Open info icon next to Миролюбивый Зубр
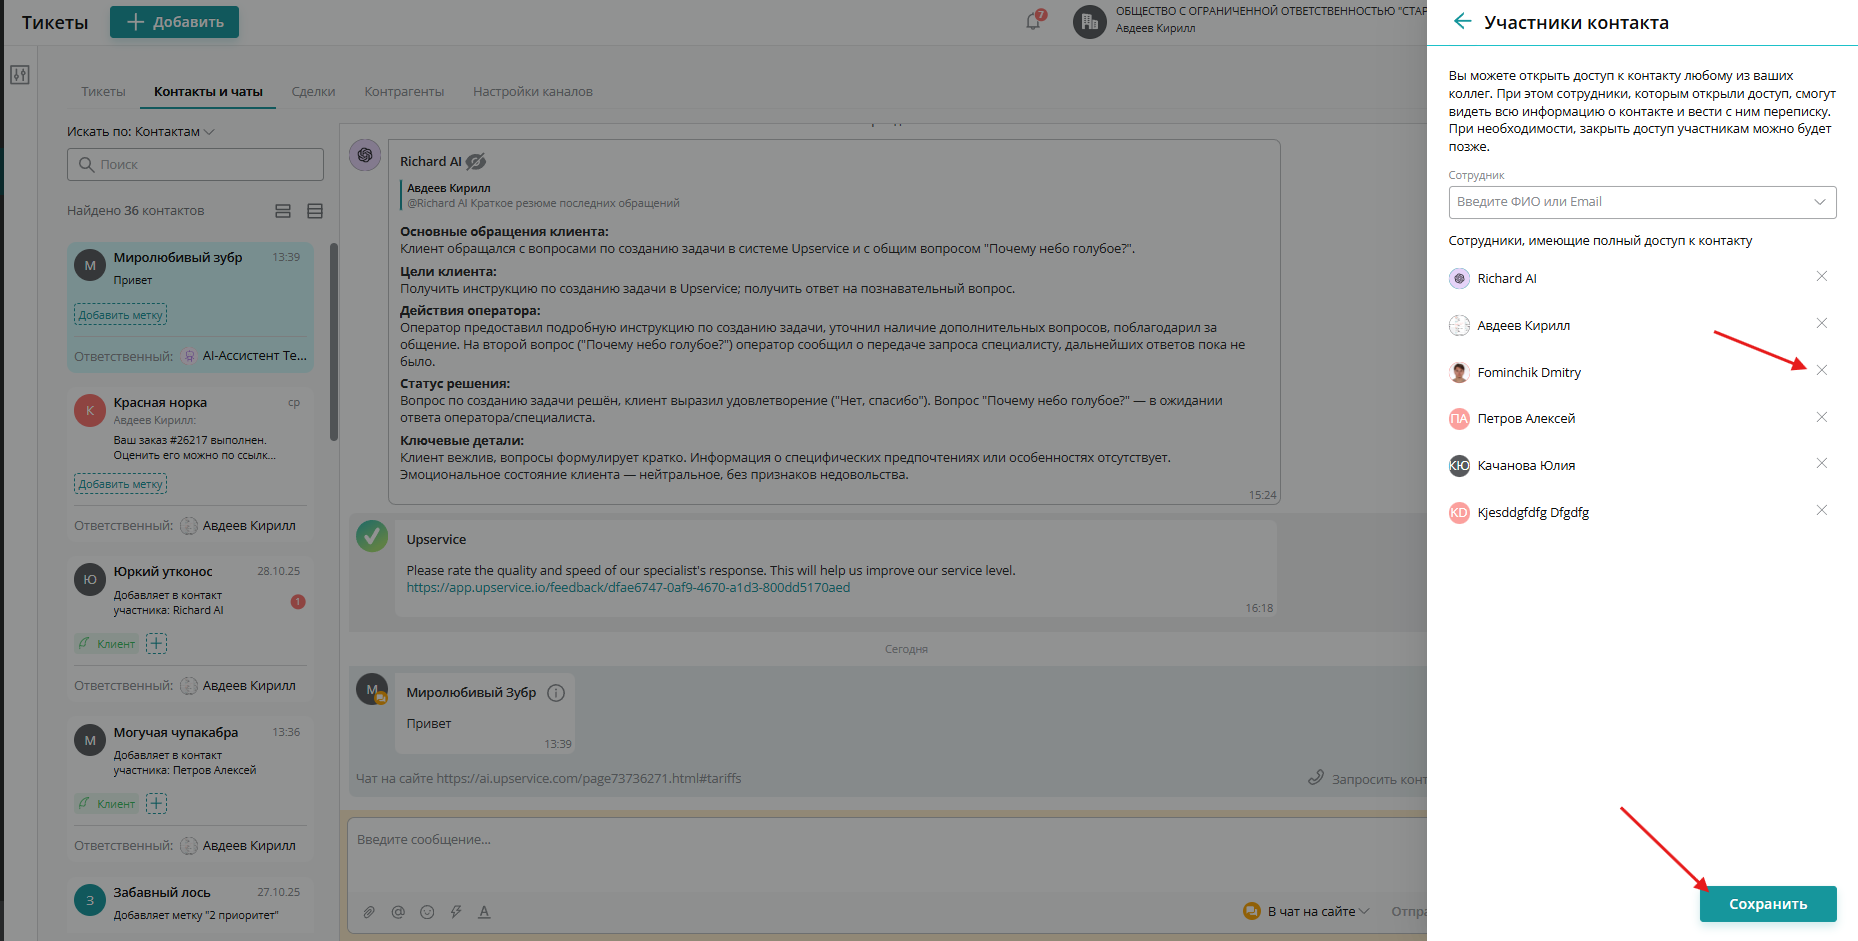This screenshot has height=941, width=1858. (x=556, y=693)
